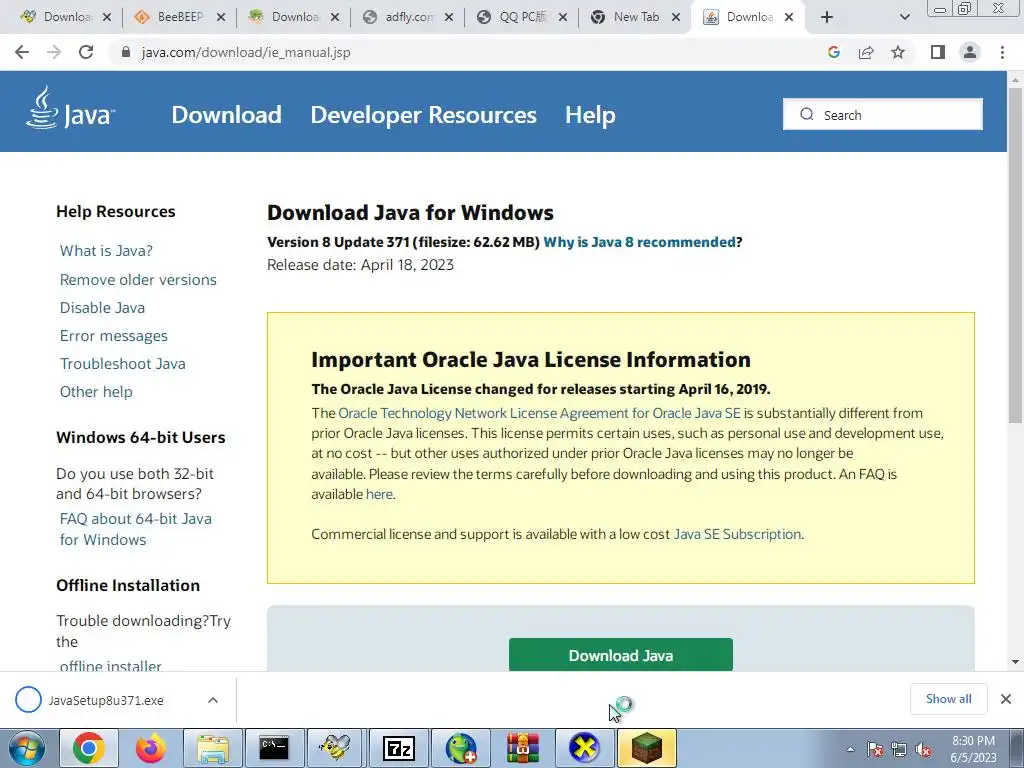Viewport: 1024px width, 768px height.
Task: Click the FAQ 'here' link
Action: point(379,494)
